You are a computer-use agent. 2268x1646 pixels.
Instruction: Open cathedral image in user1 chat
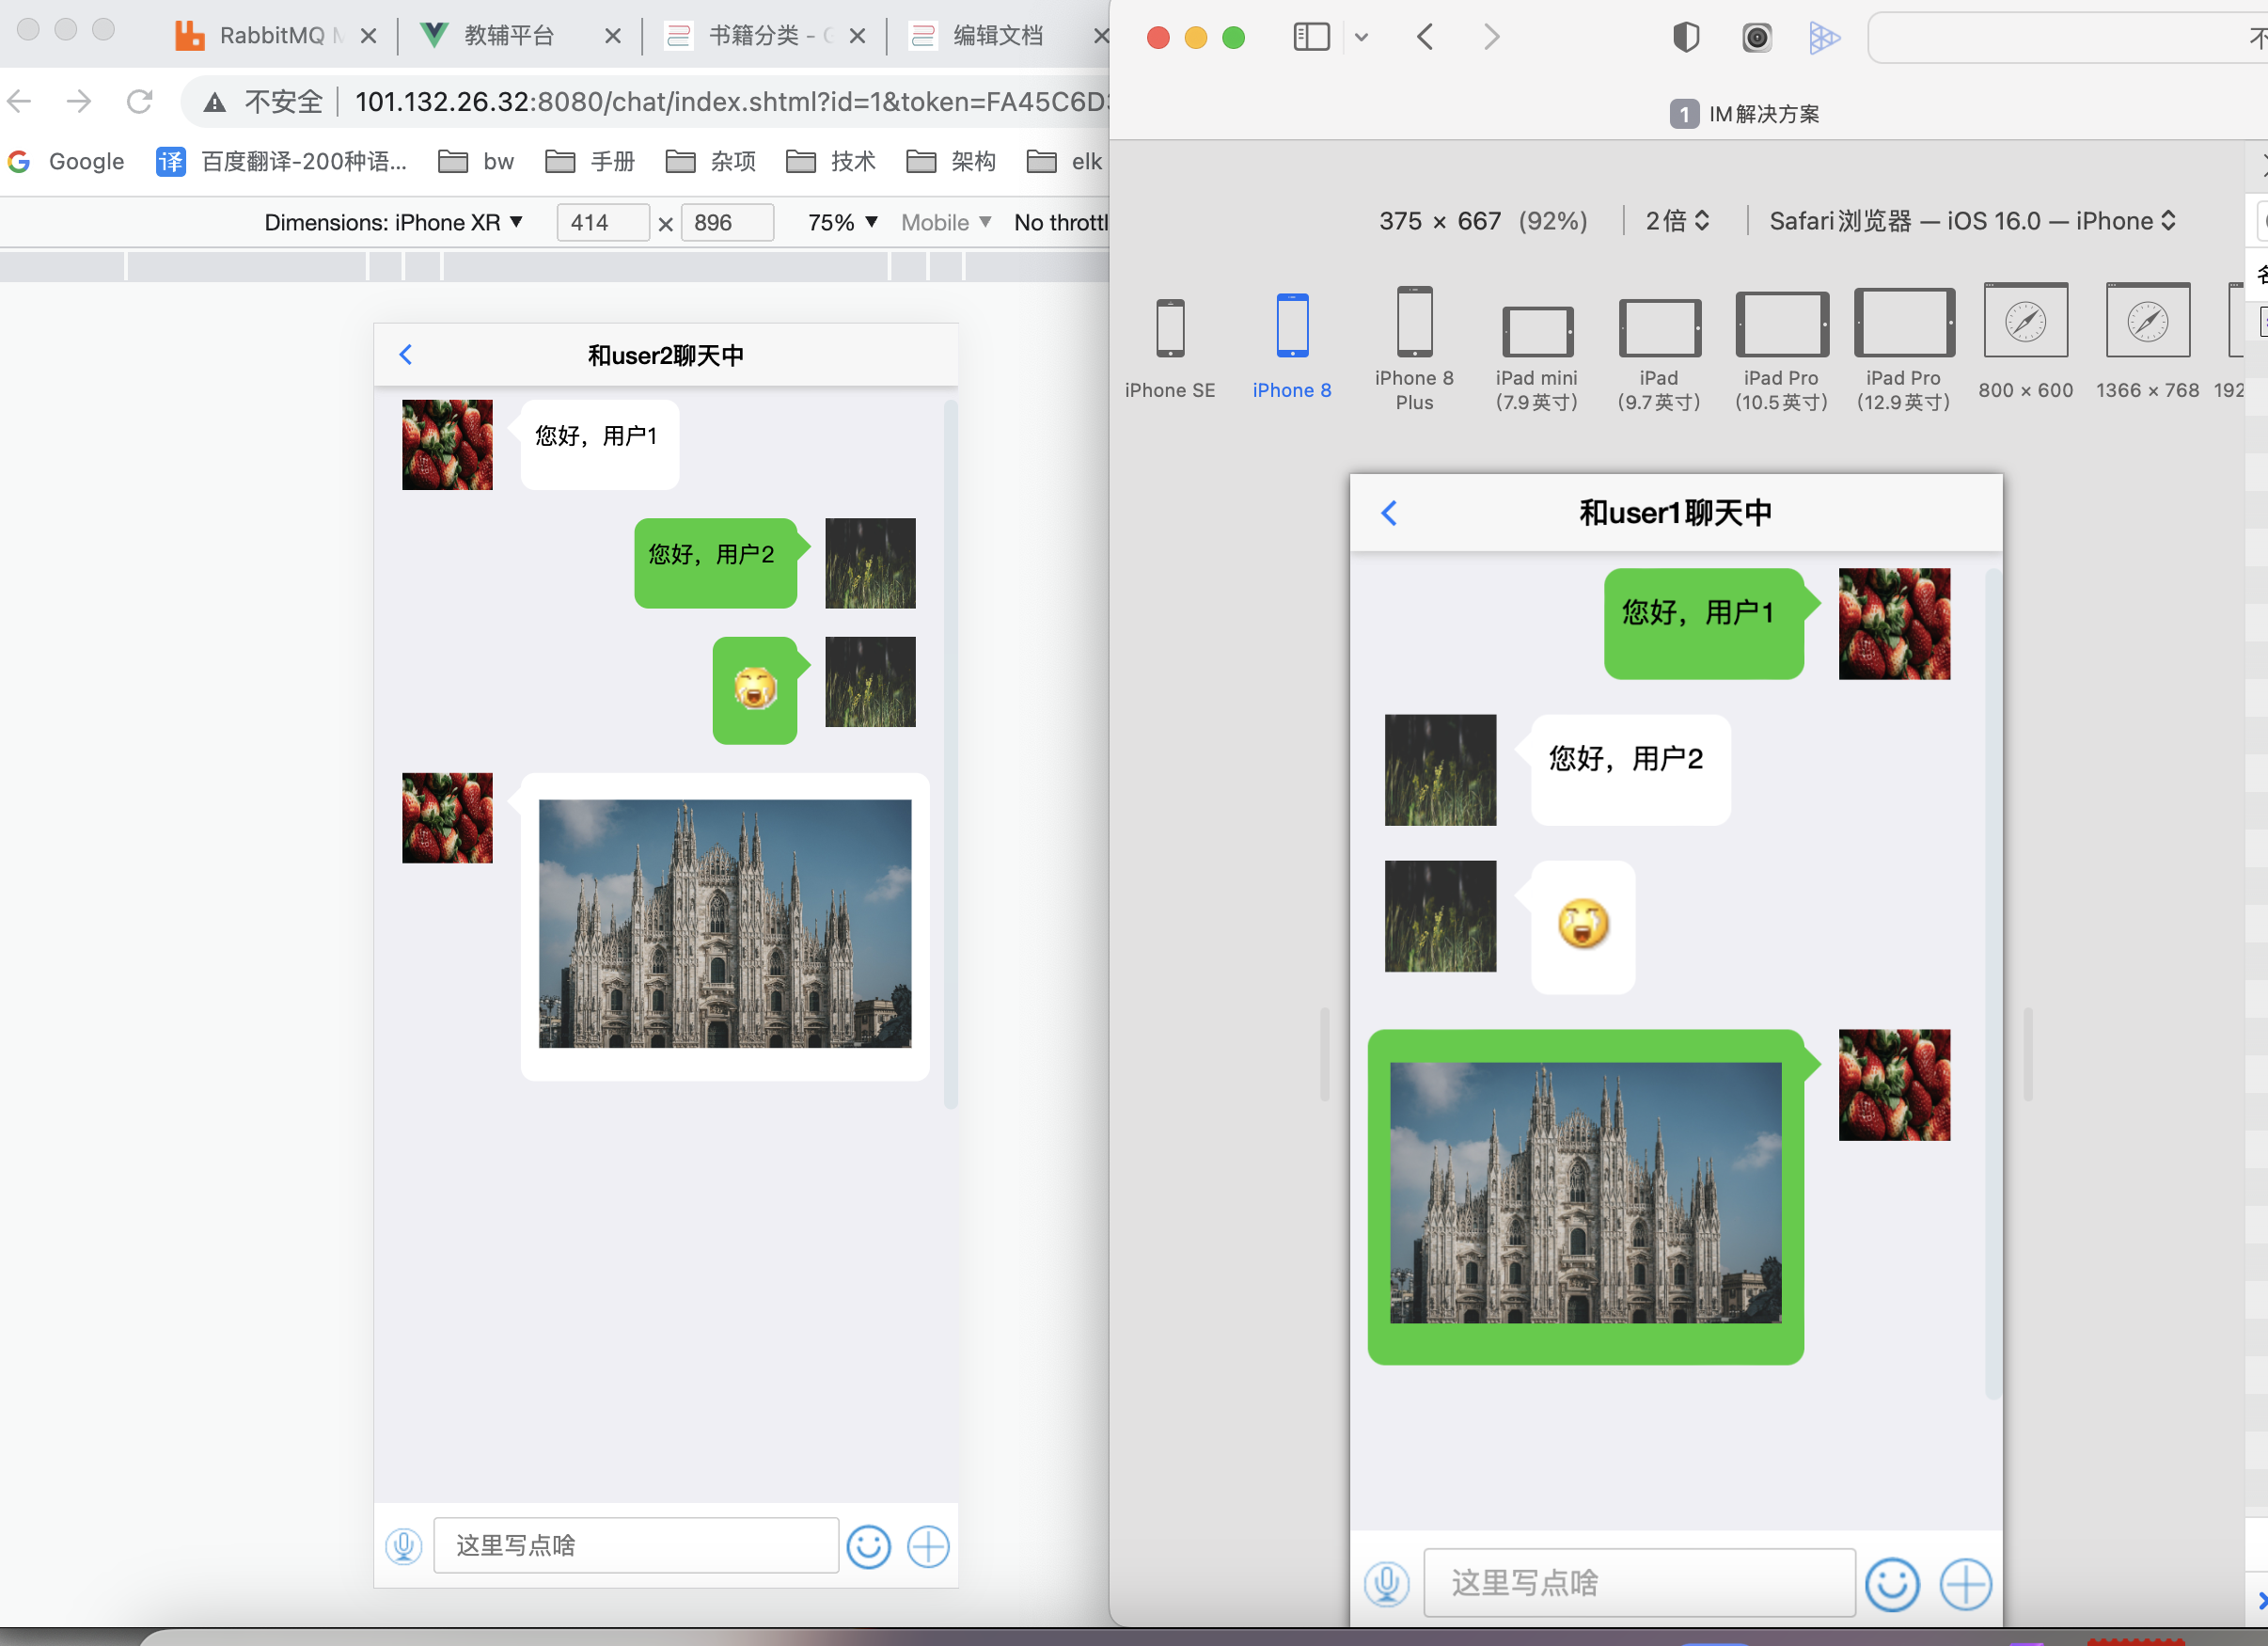pyautogui.click(x=1585, y=1192)
